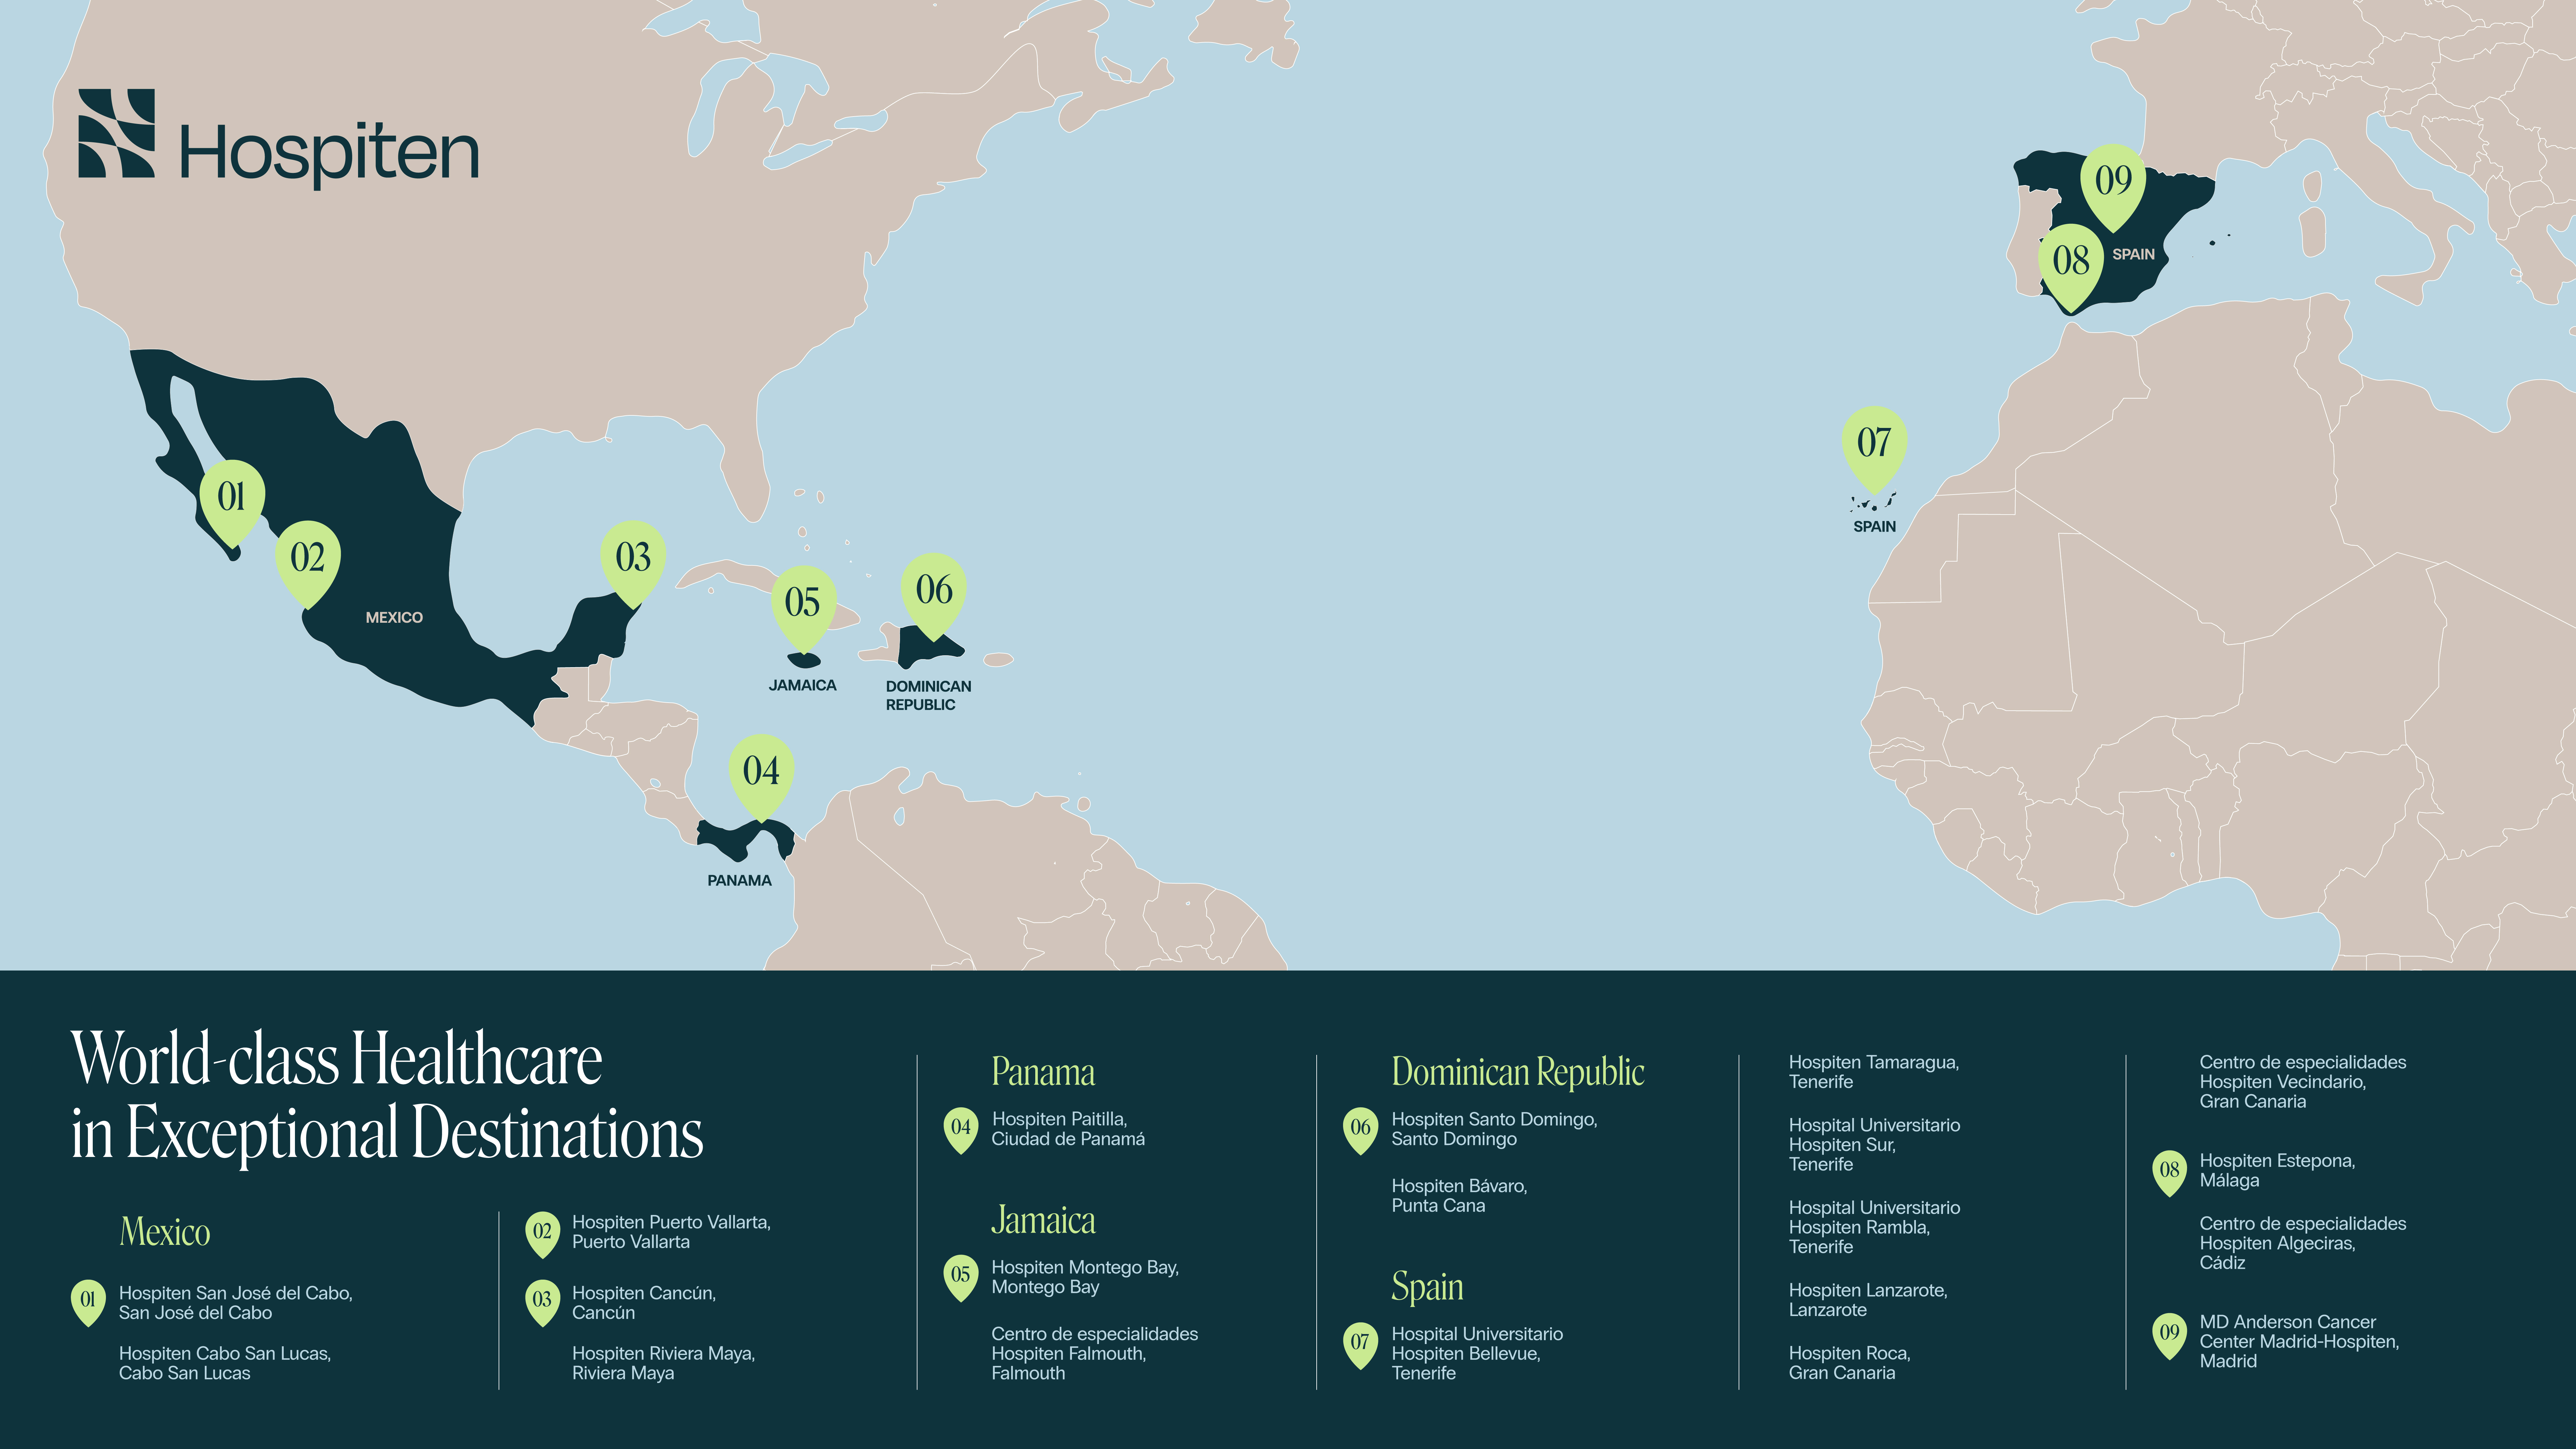Click map pin 03 over Cancún
This screenshot has height=1449, width=2576.
(633, 557)
